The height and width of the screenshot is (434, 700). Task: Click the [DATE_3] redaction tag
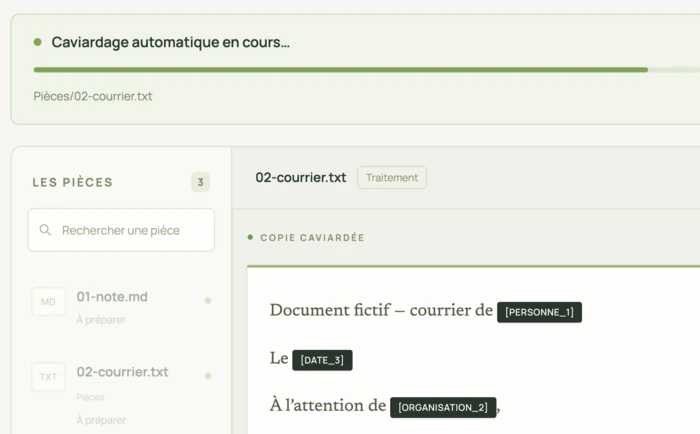tap(322, 360)
